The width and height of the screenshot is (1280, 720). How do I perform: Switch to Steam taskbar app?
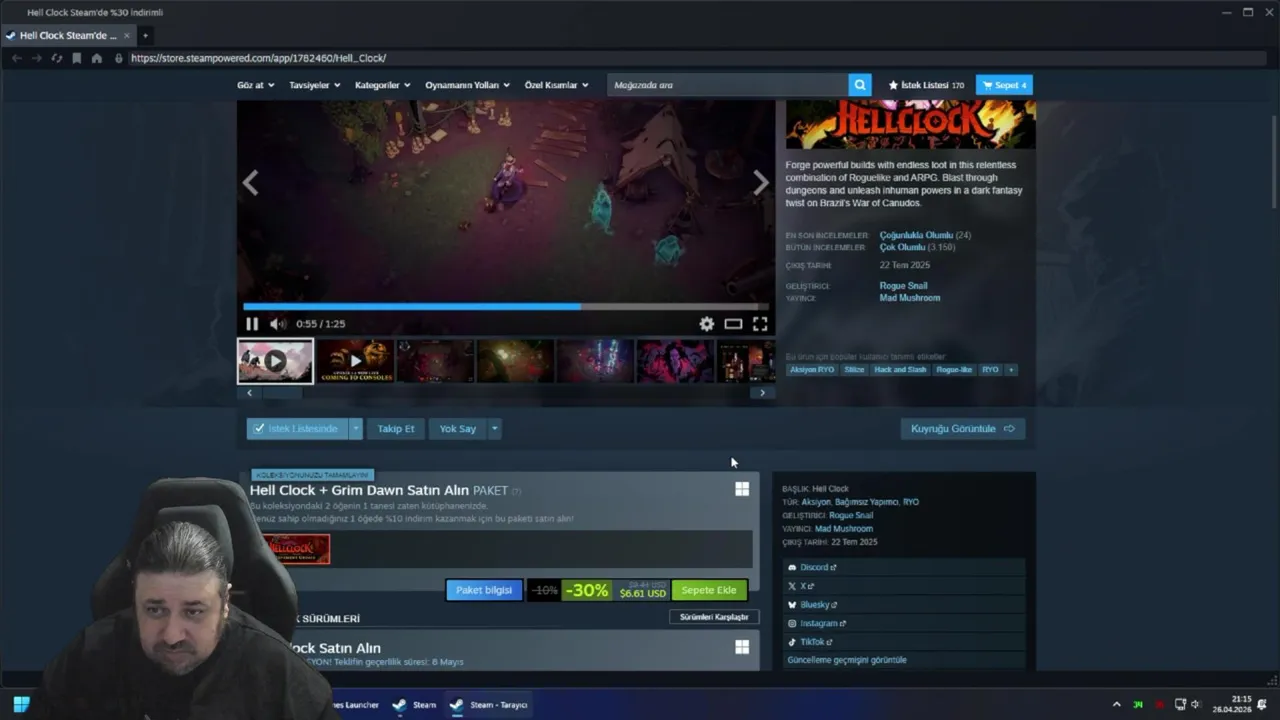pyautogui.click(x=414, y=705)
